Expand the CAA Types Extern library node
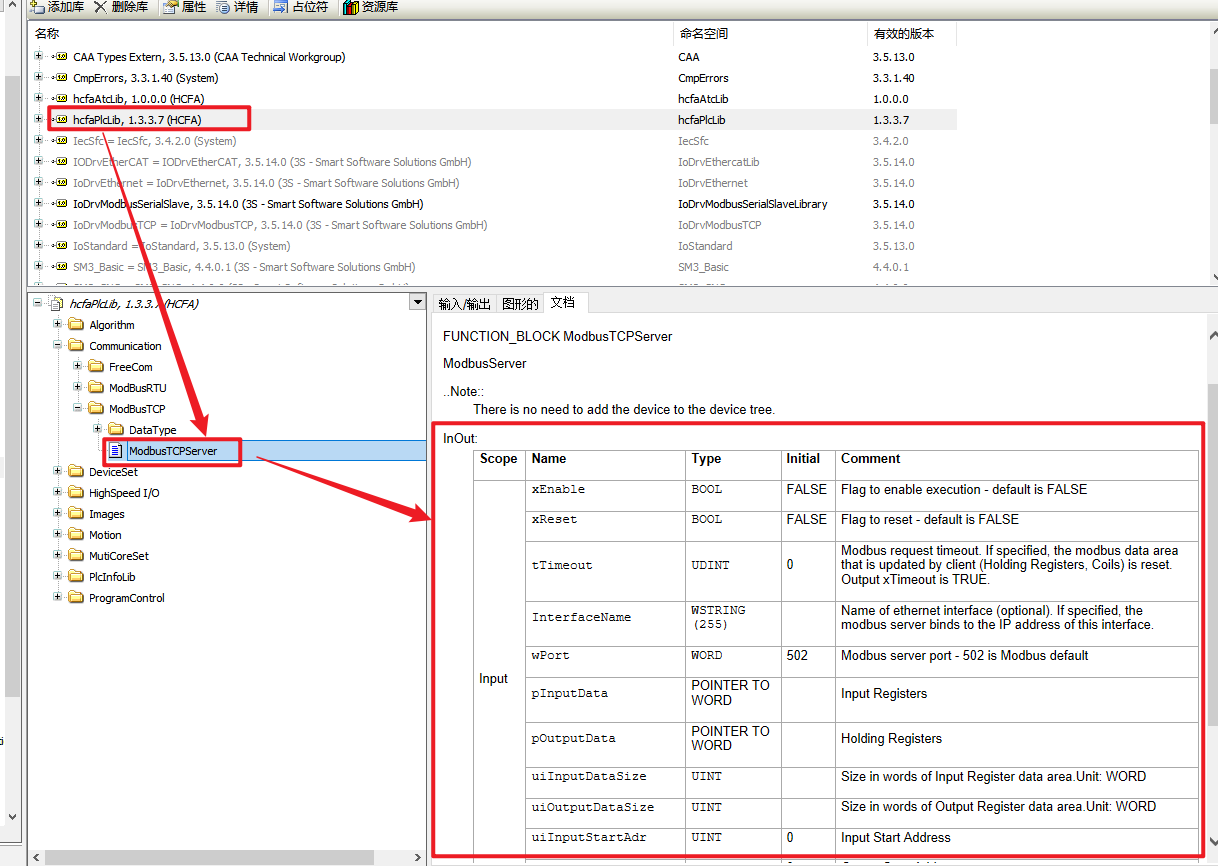1218x866 pixels. [x=38, y=57]
